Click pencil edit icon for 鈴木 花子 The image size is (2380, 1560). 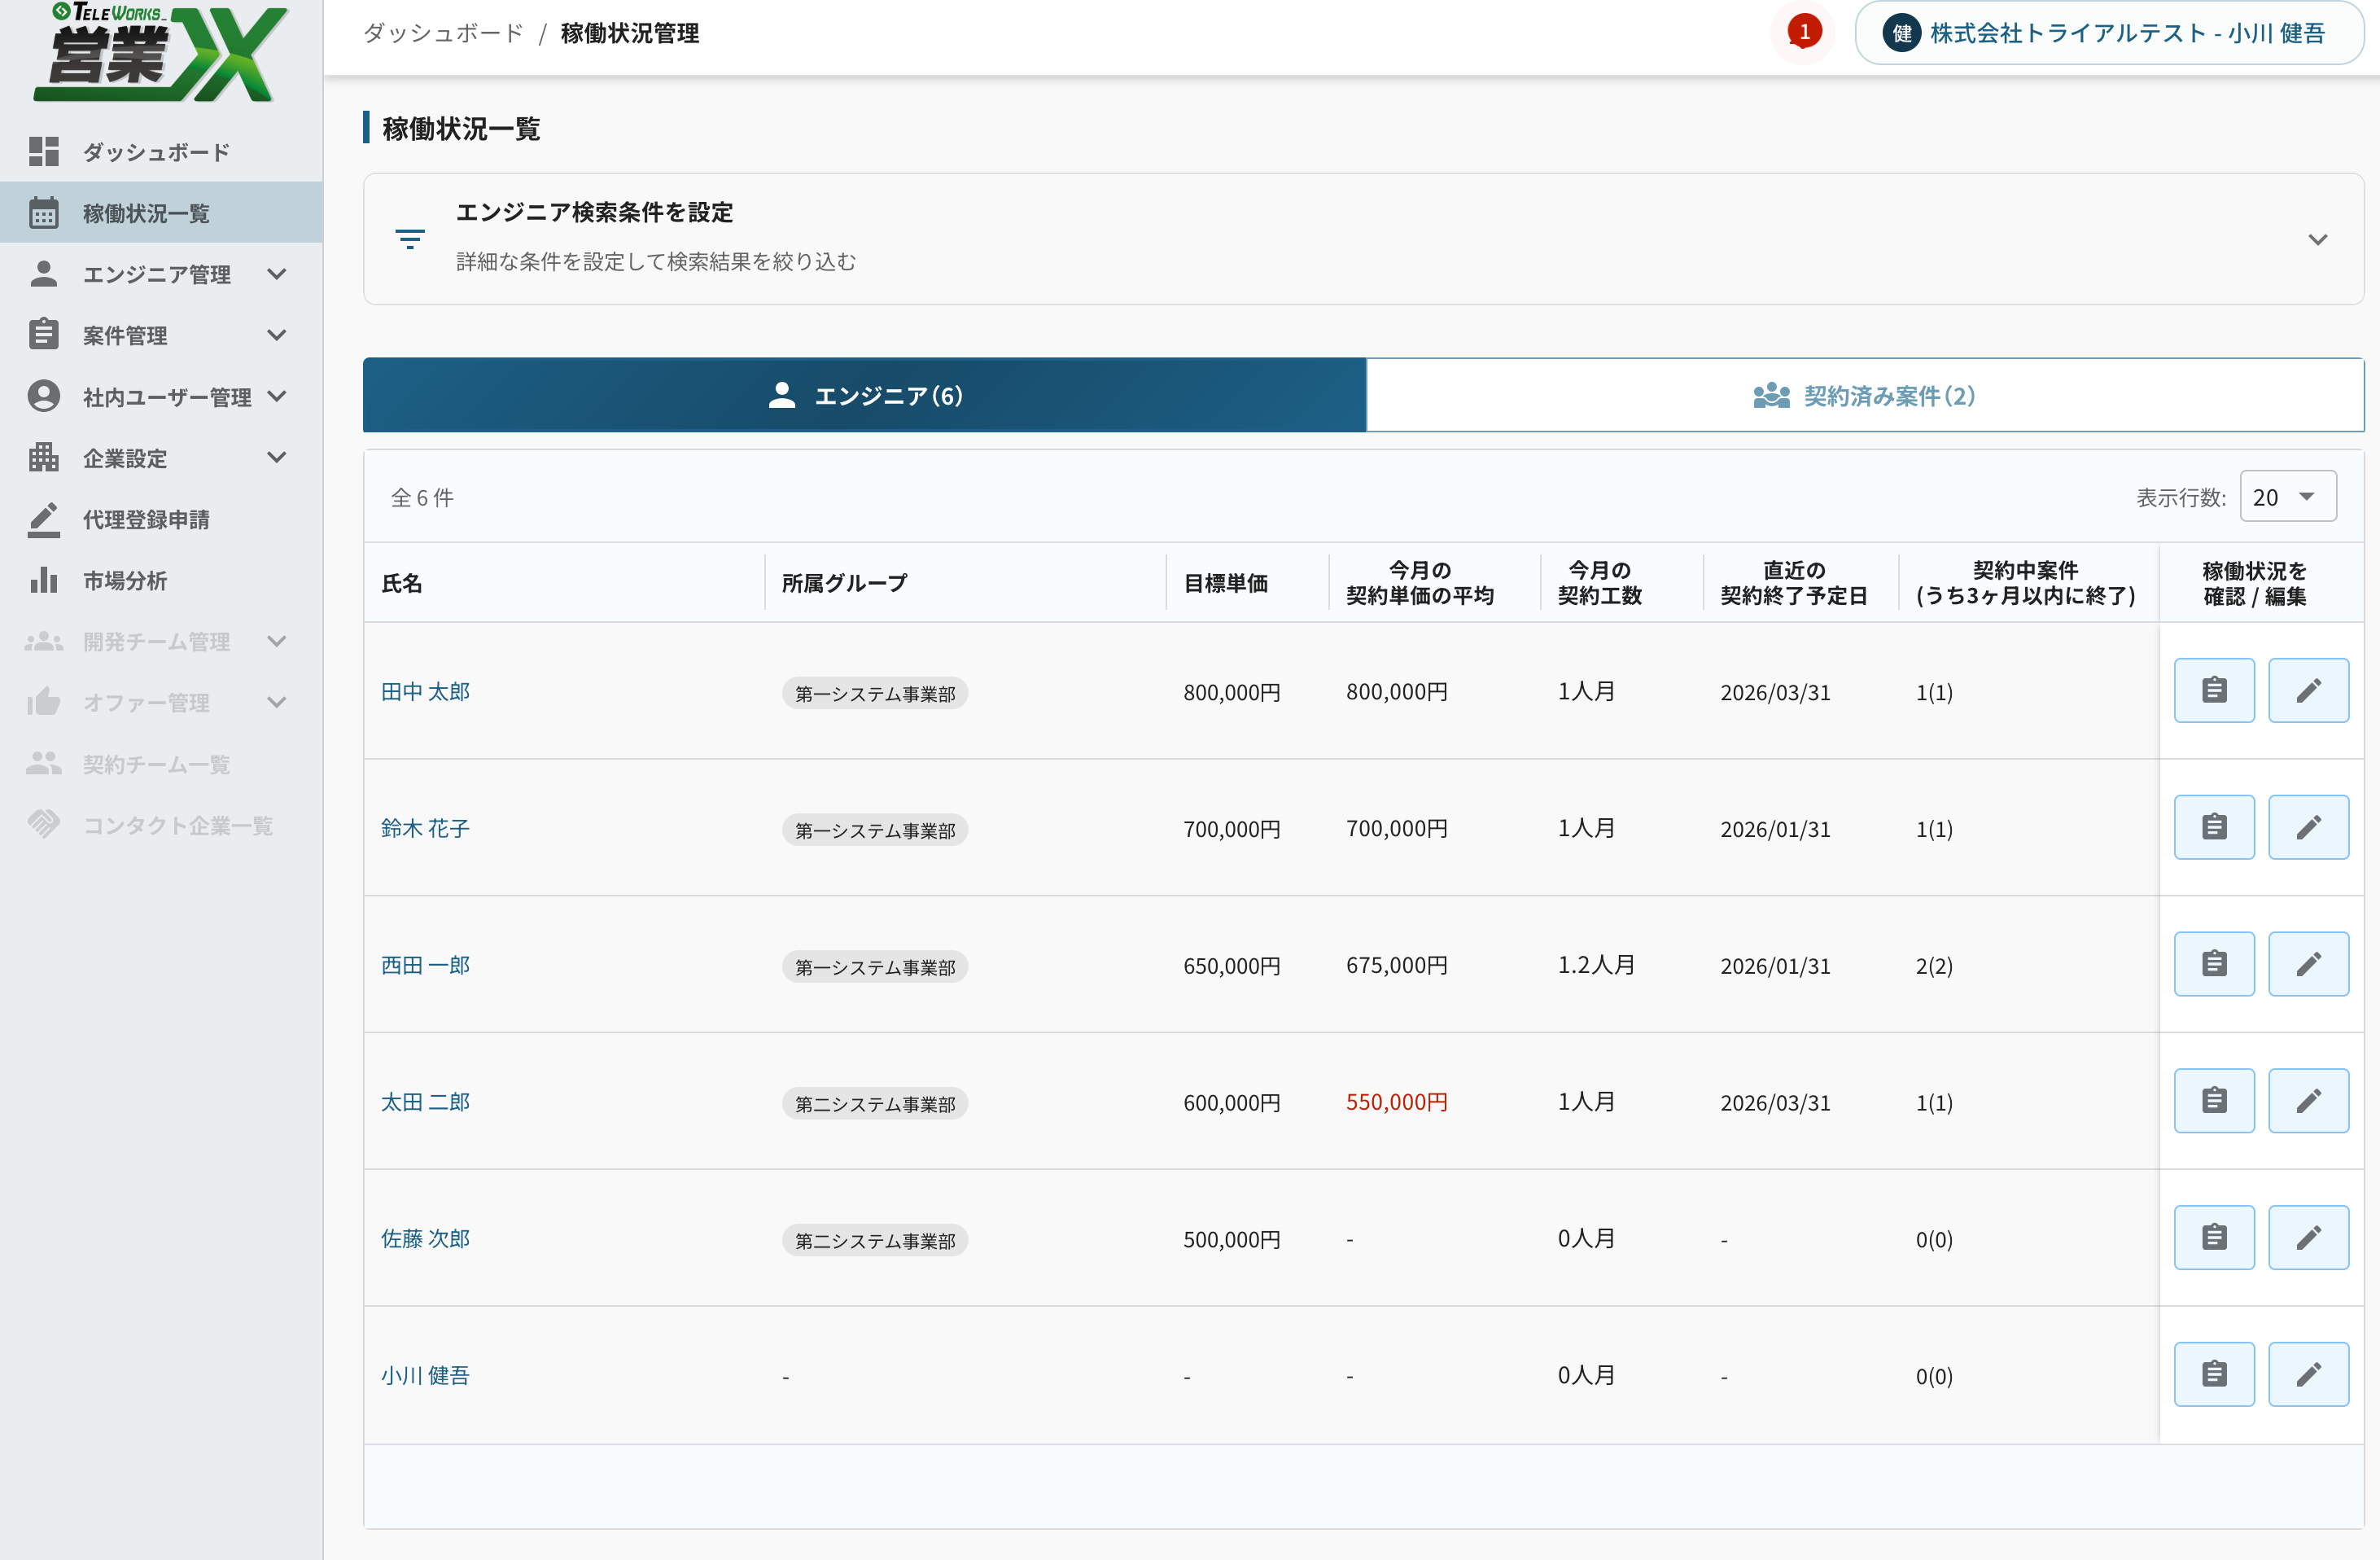(2307, 827)
